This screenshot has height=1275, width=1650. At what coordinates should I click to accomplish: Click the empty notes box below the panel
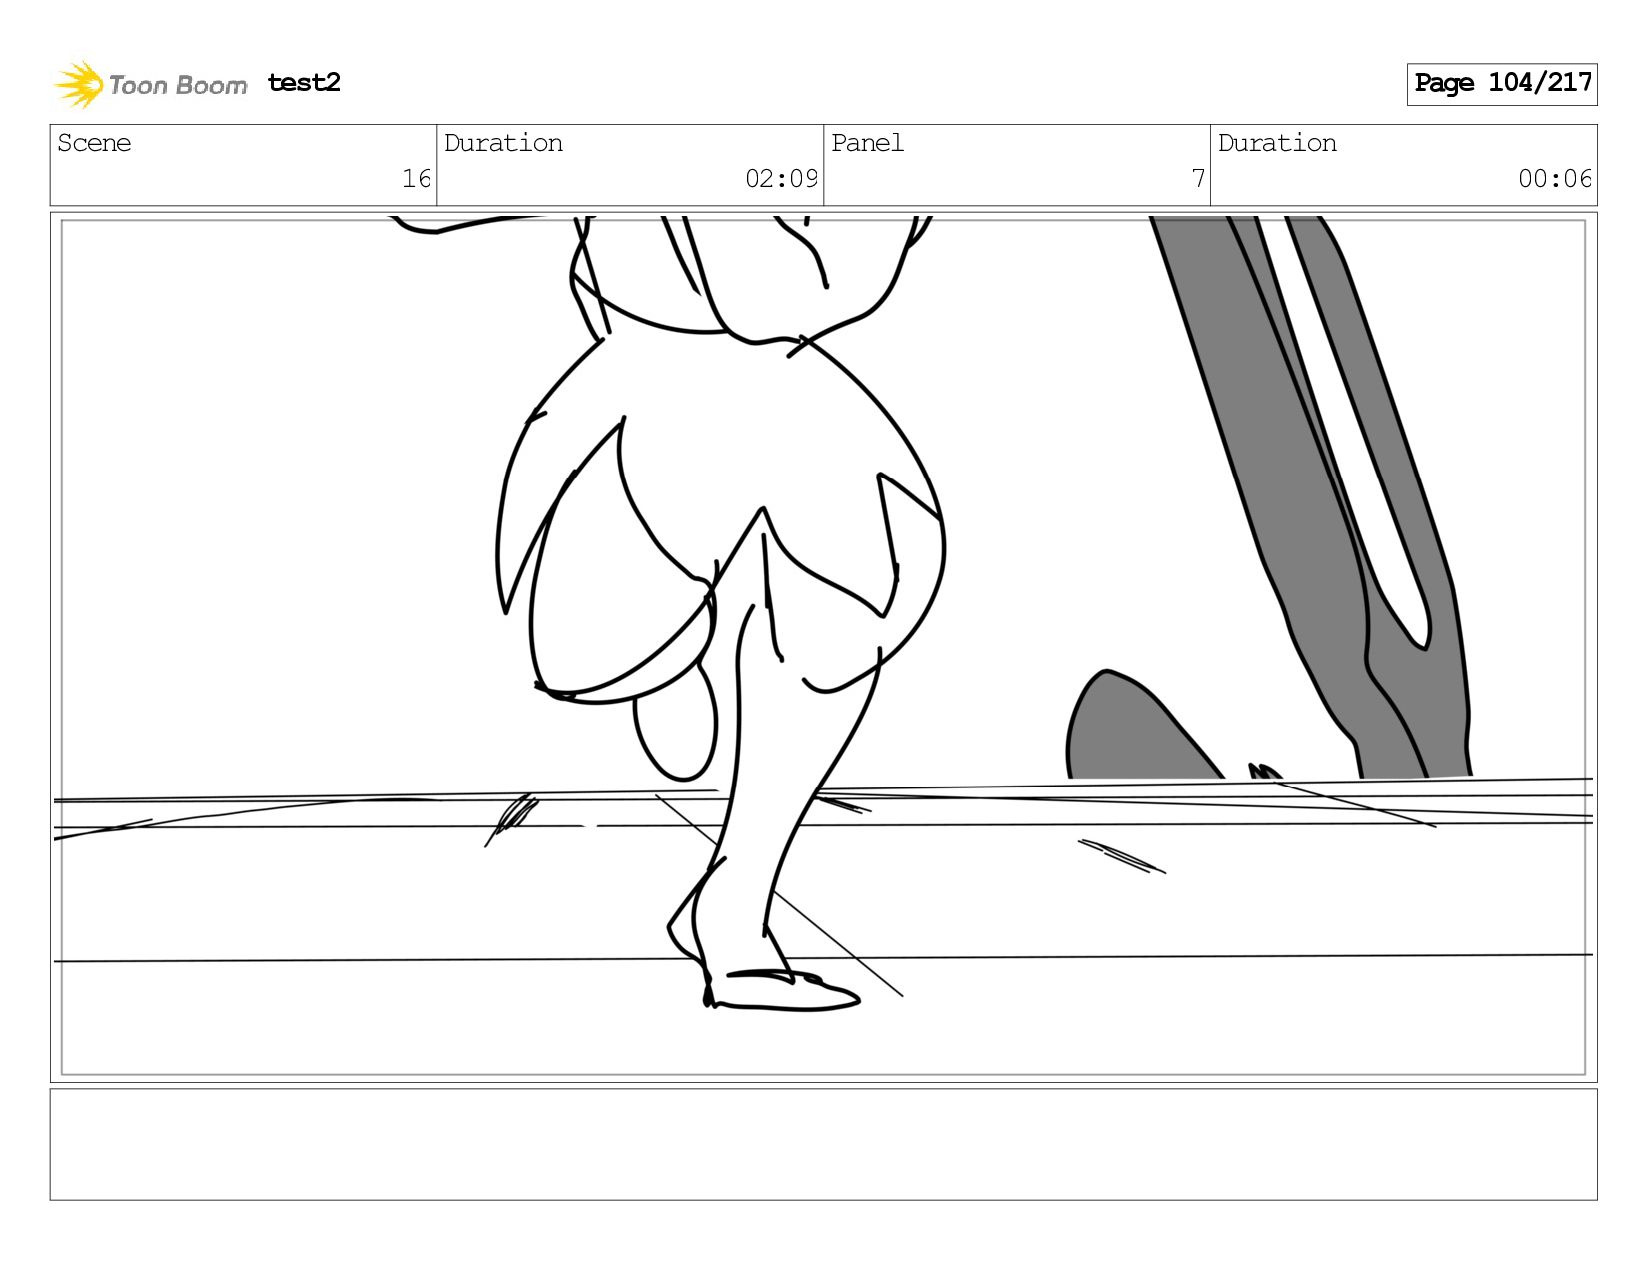[x=823, y=1144]
